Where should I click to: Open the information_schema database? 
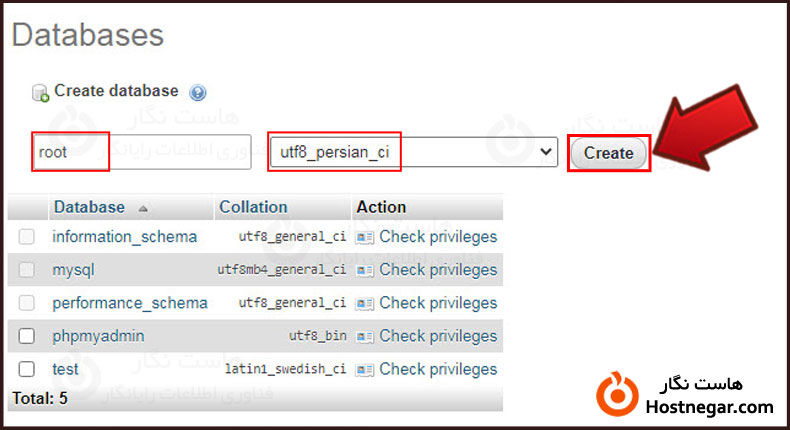(124, 237)
